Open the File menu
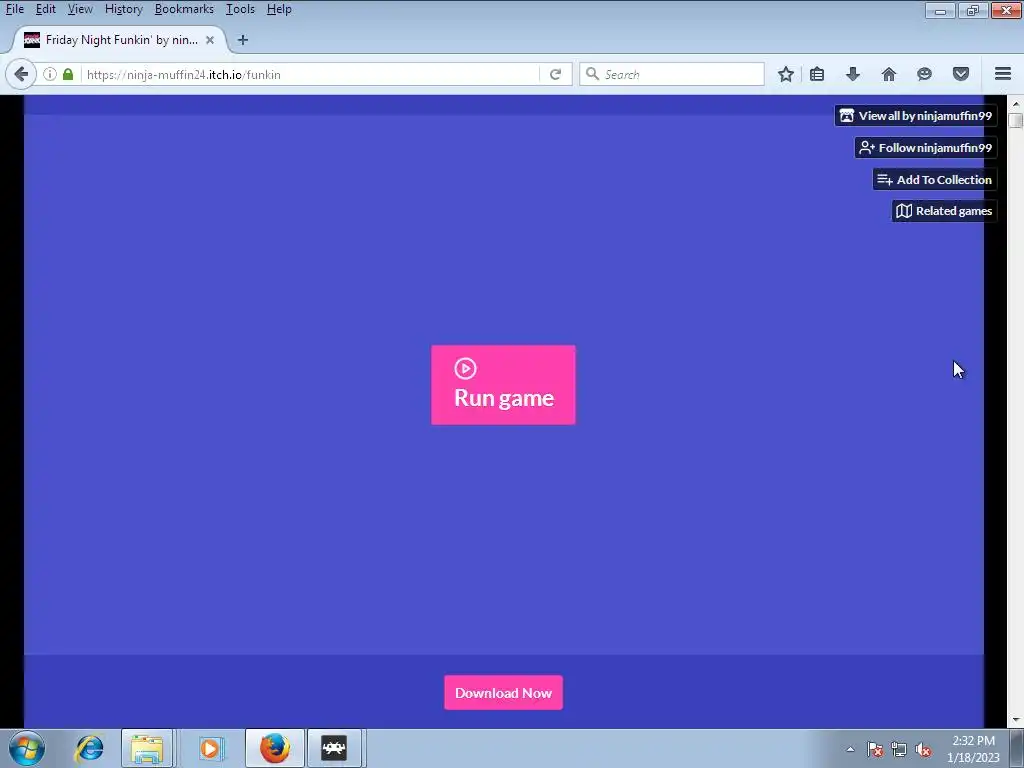 [x=14, y=9]
